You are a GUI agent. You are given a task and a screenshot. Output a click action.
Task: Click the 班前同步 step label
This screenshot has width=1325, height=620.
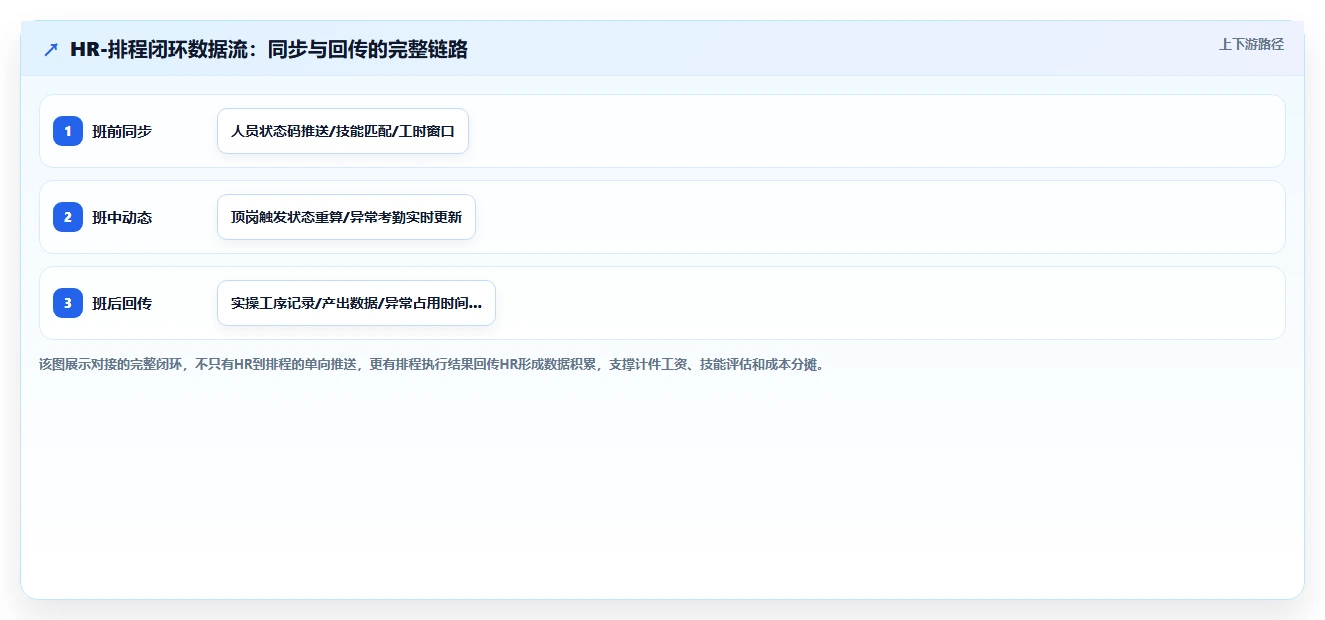[122, 131]
